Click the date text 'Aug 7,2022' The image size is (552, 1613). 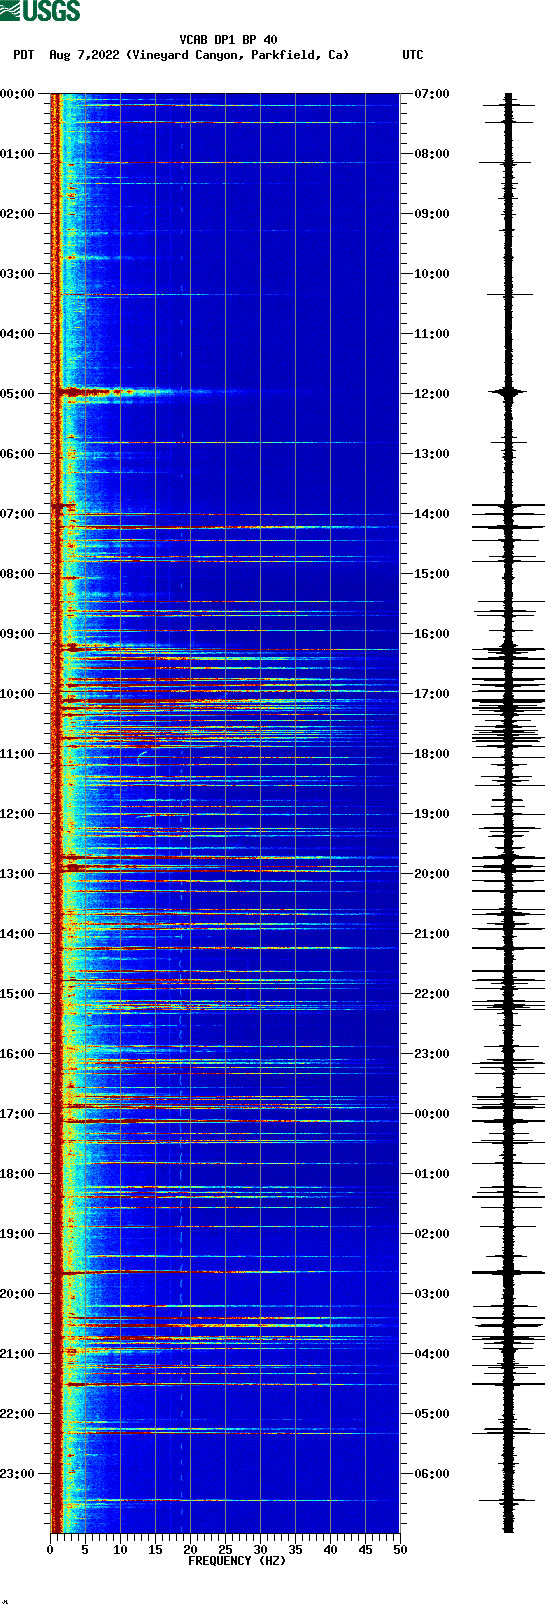click(84, 55)
